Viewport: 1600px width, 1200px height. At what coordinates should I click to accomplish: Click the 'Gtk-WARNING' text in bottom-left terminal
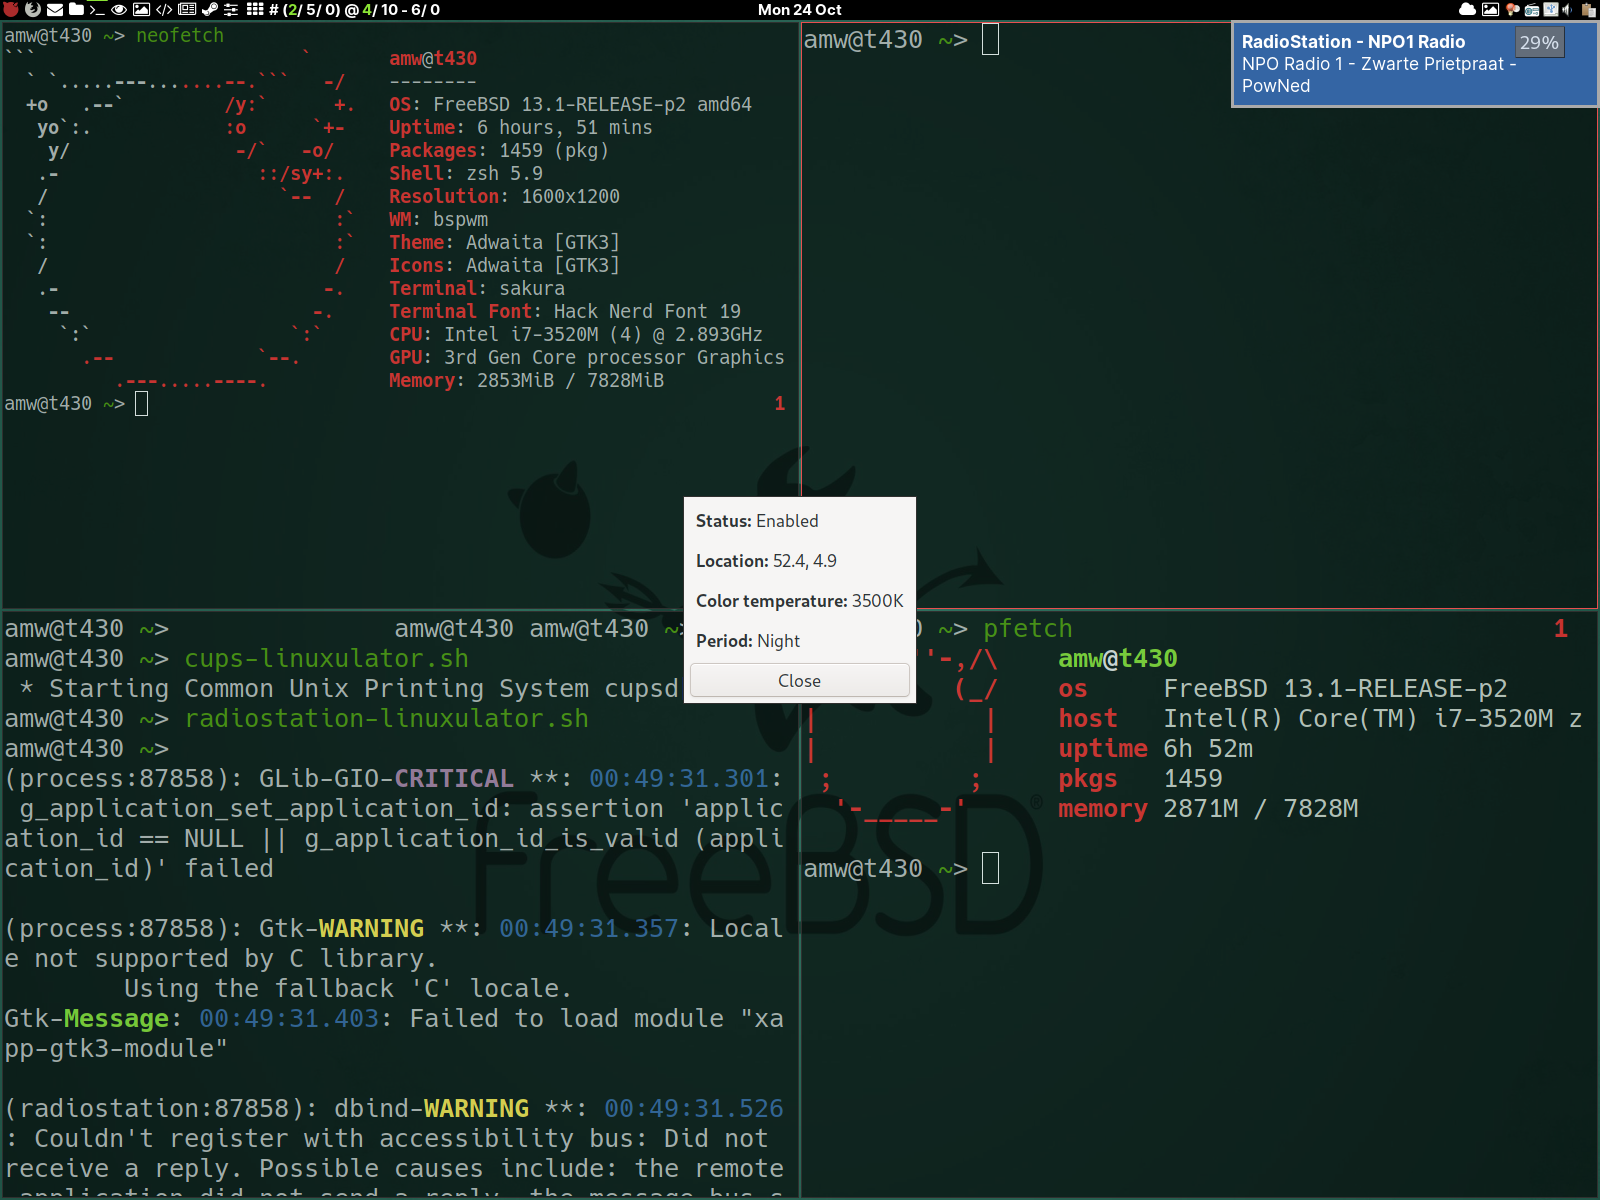tap(341, 928)
